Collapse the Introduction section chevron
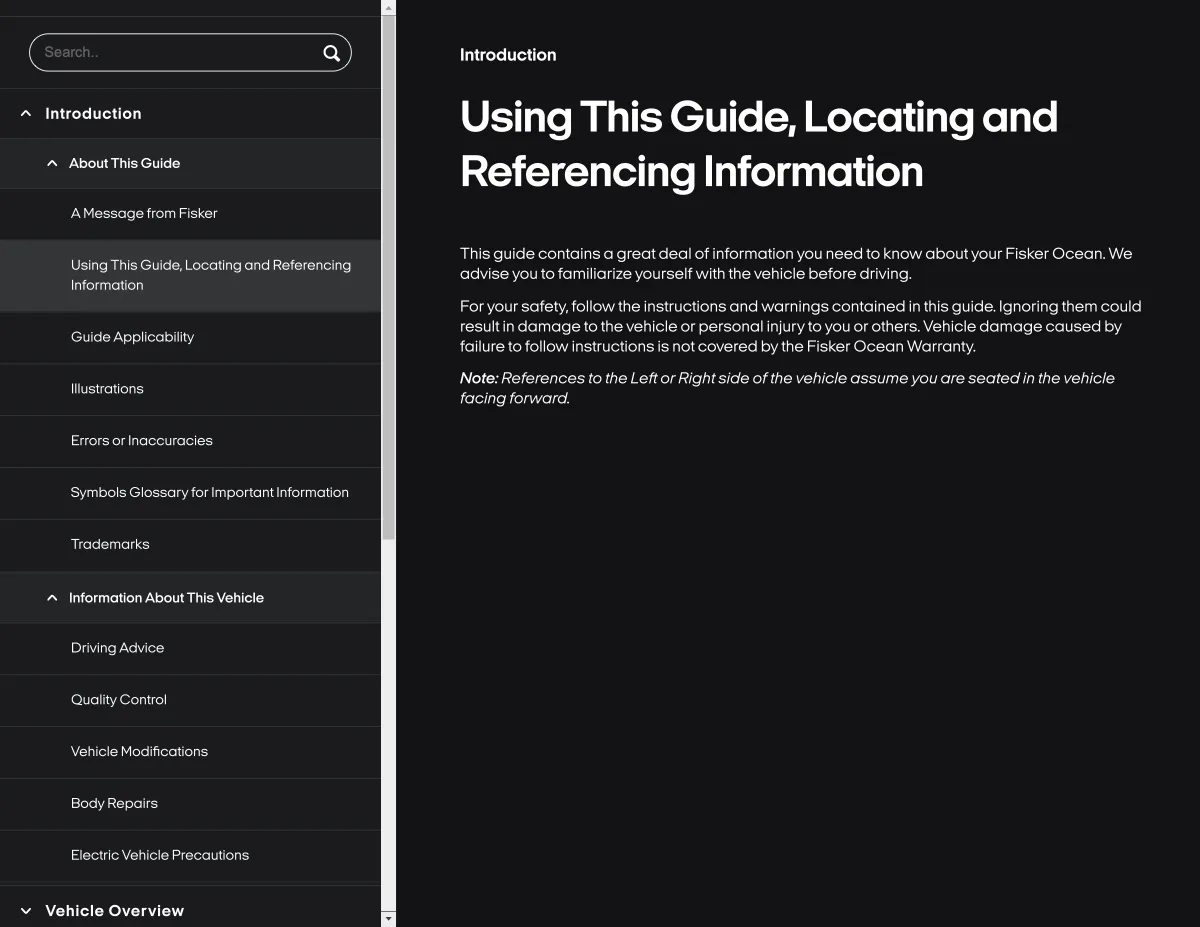The width and height of the screenshot is (1200, 927). point(26,114)
